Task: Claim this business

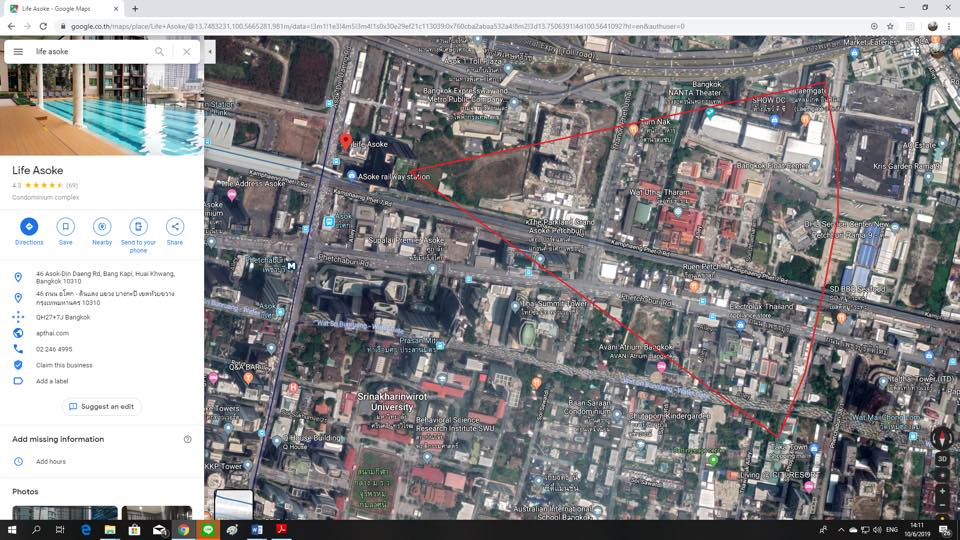Action: coord(64,365)
